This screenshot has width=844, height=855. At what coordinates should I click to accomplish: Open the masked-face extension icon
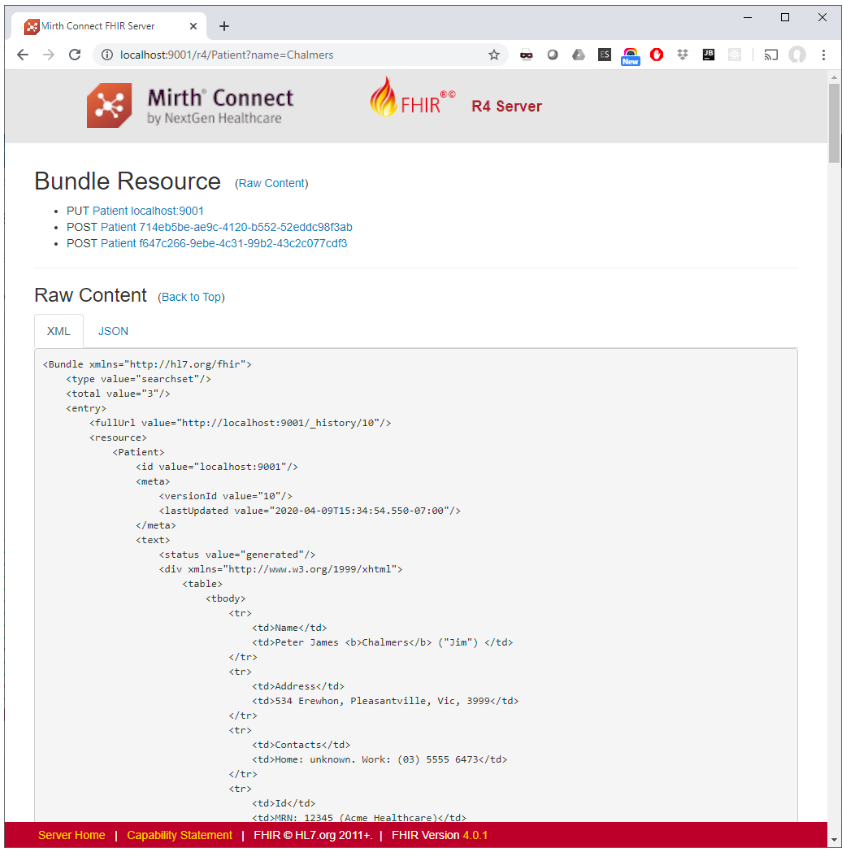tap(526, 55)
